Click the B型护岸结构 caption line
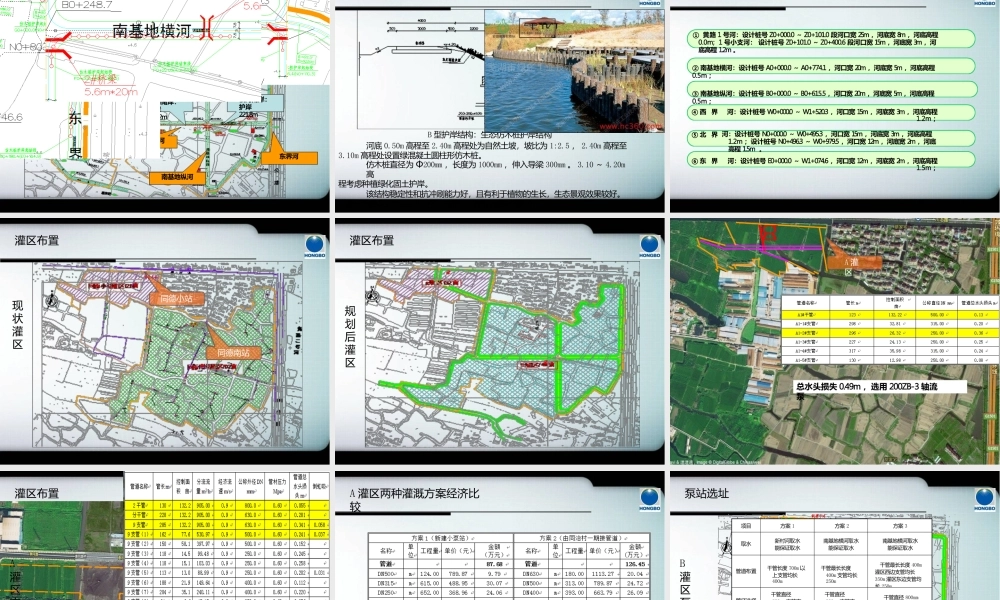 coord(489,135)
